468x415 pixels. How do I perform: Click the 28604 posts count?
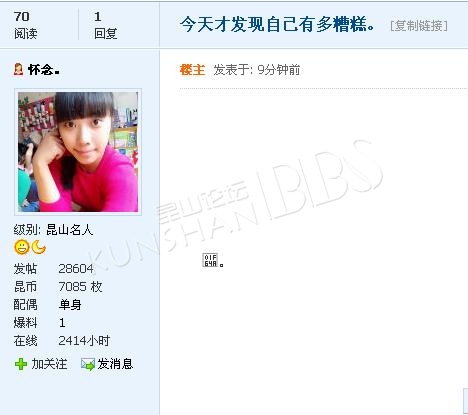pyautogui.click(x=76, y=269)
